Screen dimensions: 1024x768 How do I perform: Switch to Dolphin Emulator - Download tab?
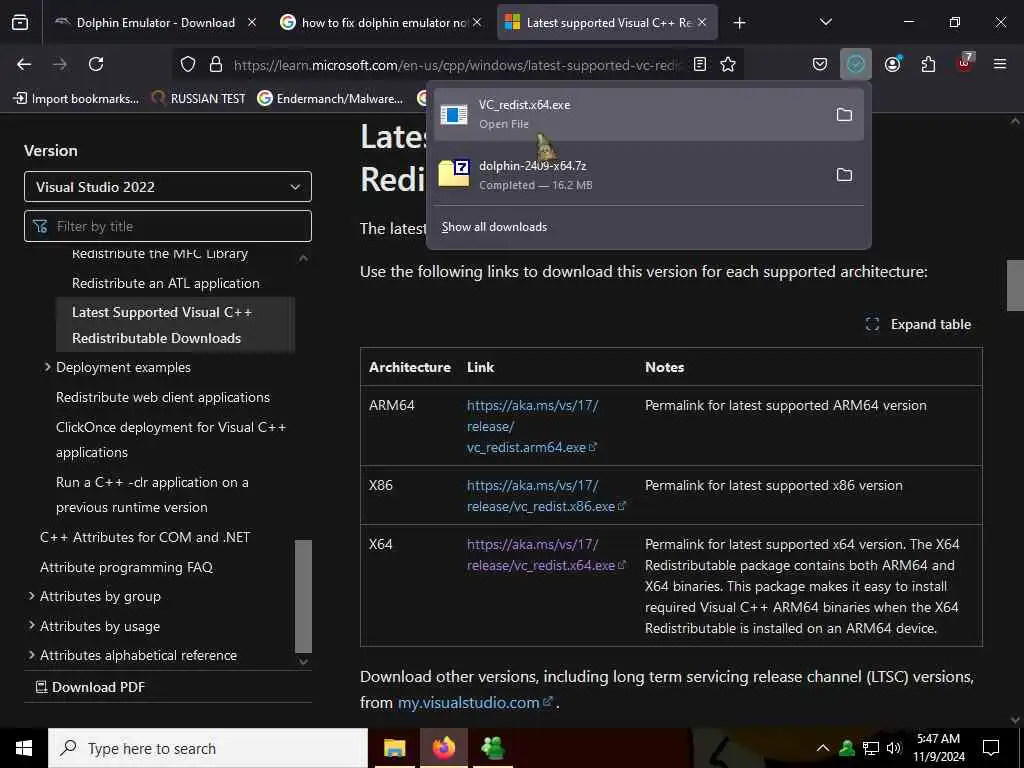(155, 22)
